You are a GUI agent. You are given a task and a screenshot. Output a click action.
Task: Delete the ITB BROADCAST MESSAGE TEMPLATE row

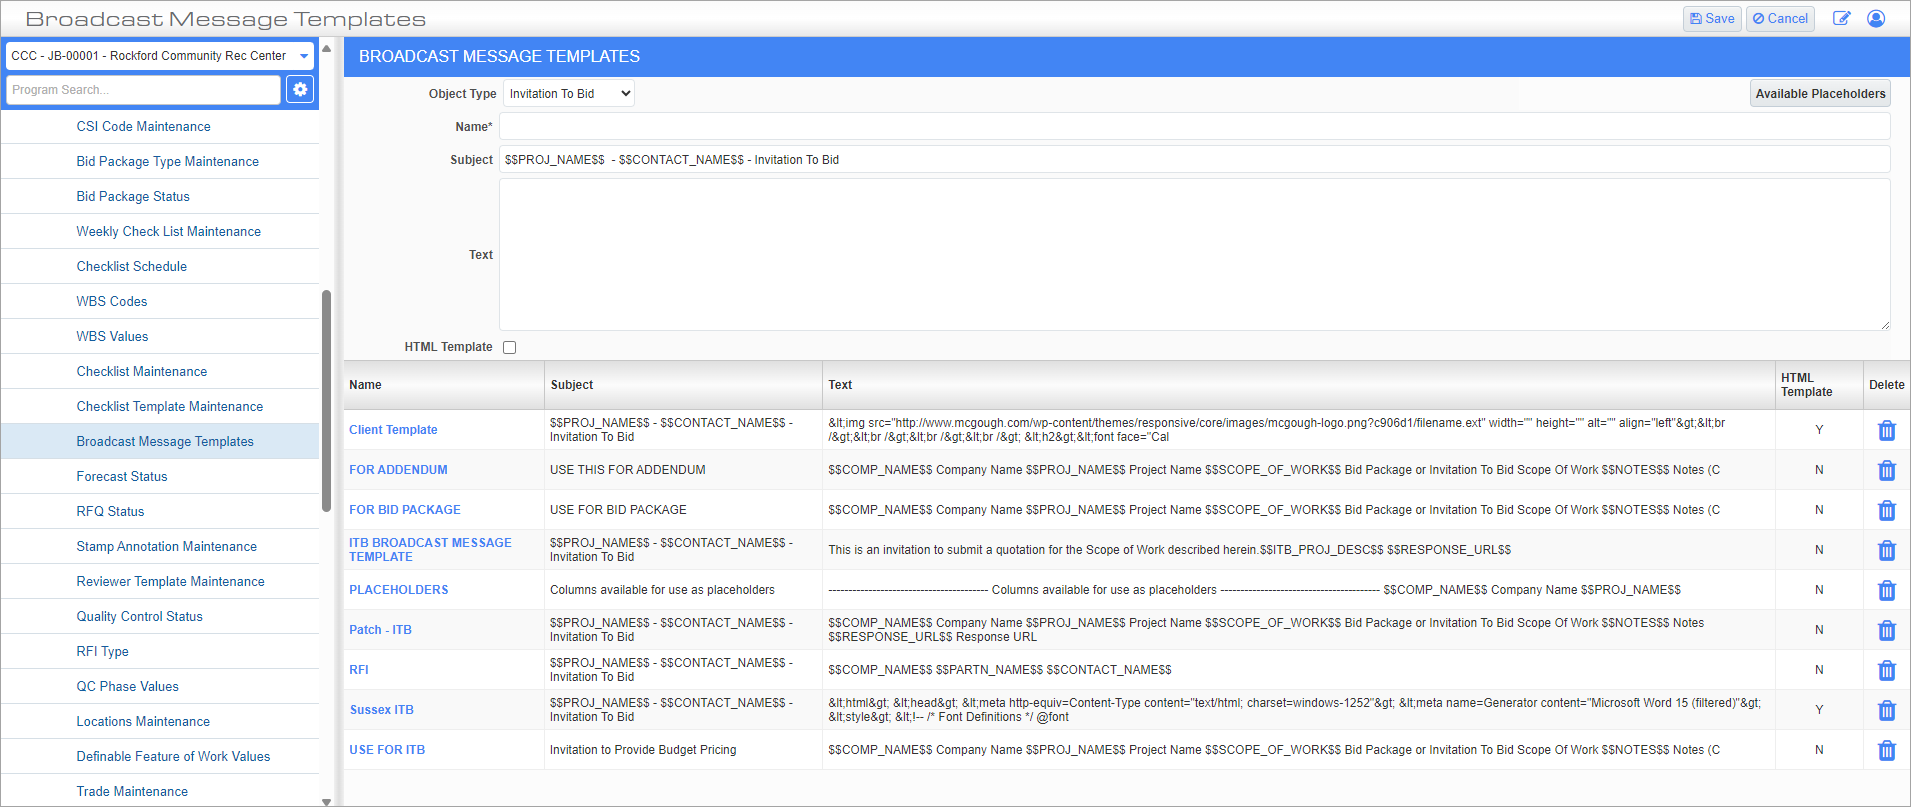1886,550
